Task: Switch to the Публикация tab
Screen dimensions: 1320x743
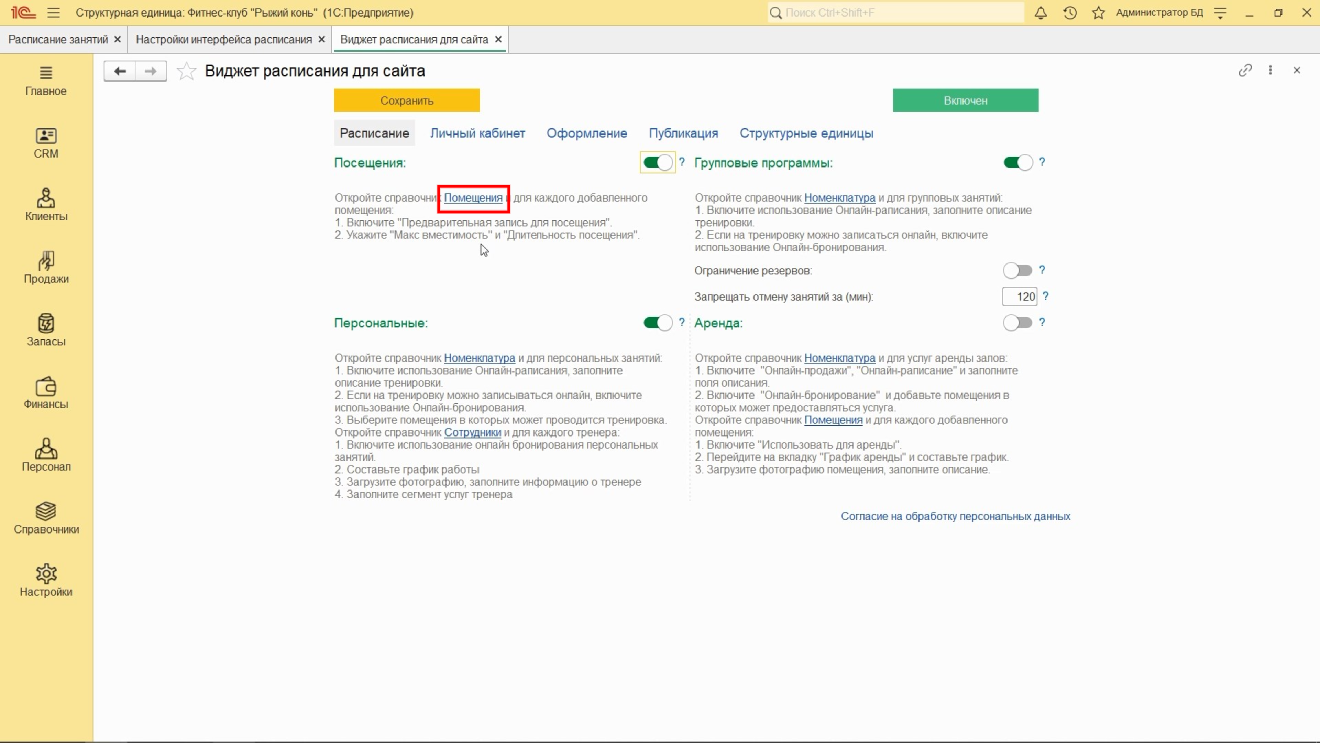Action: 683,133
